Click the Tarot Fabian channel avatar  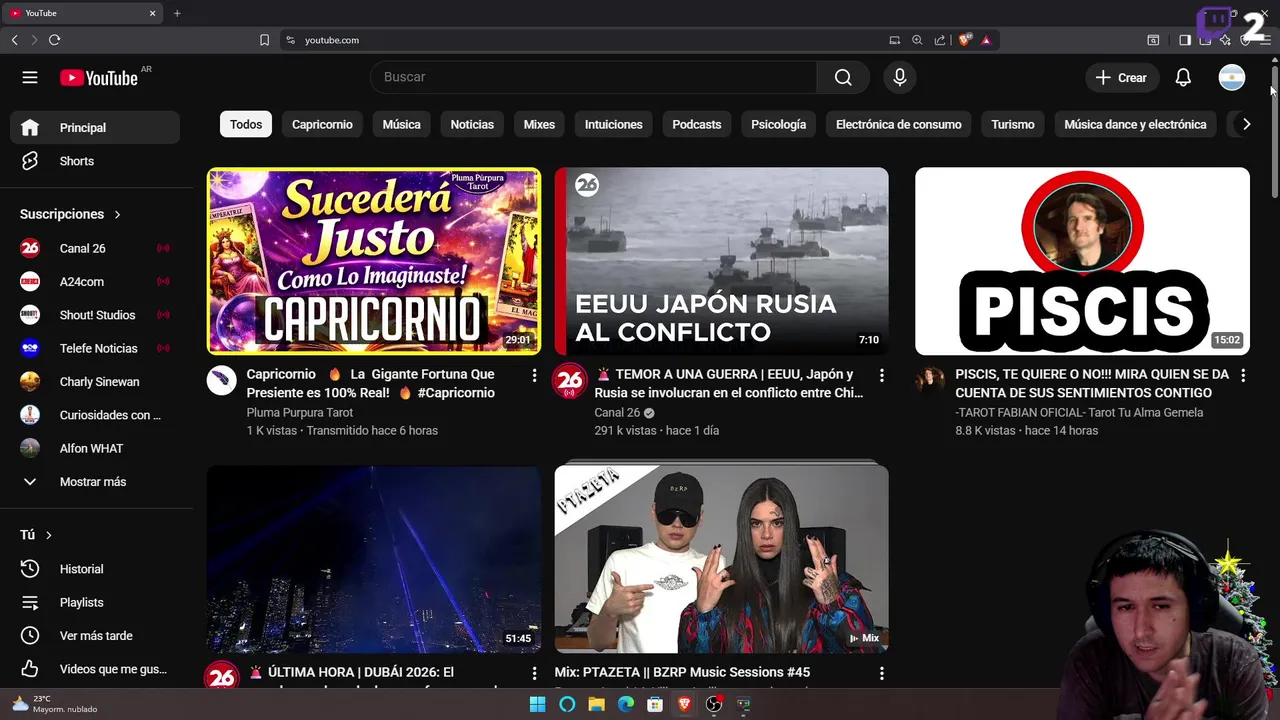(x=930, y=380)
